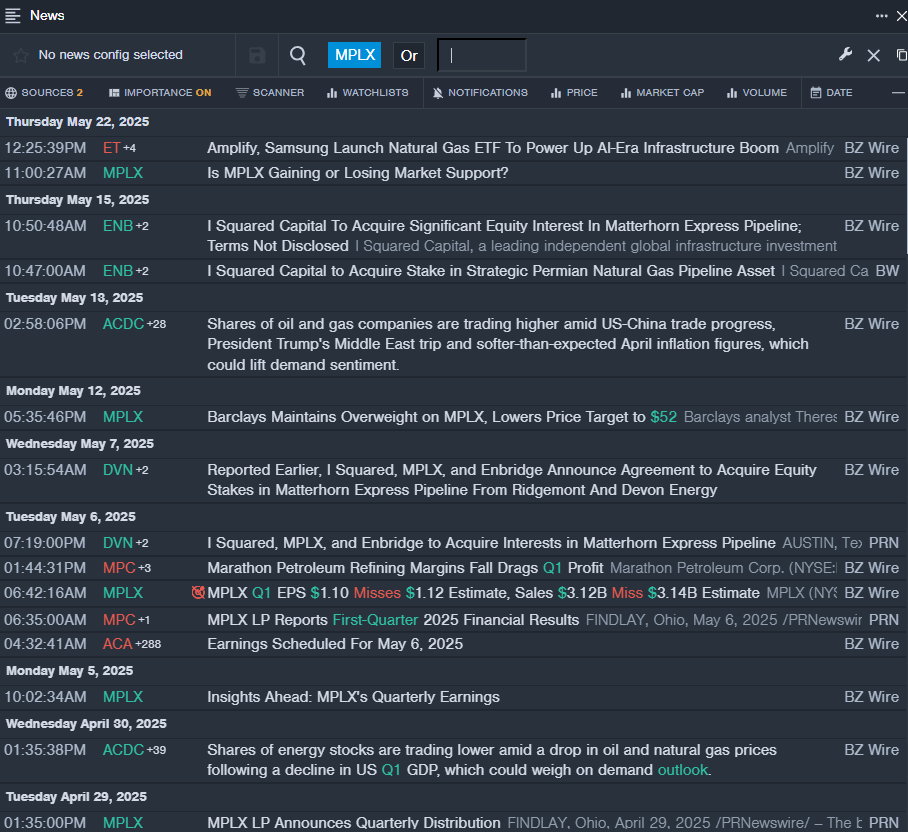
Task: Click the MPC +1 ticker at 06:35:00AM
Action: (119, 620)
